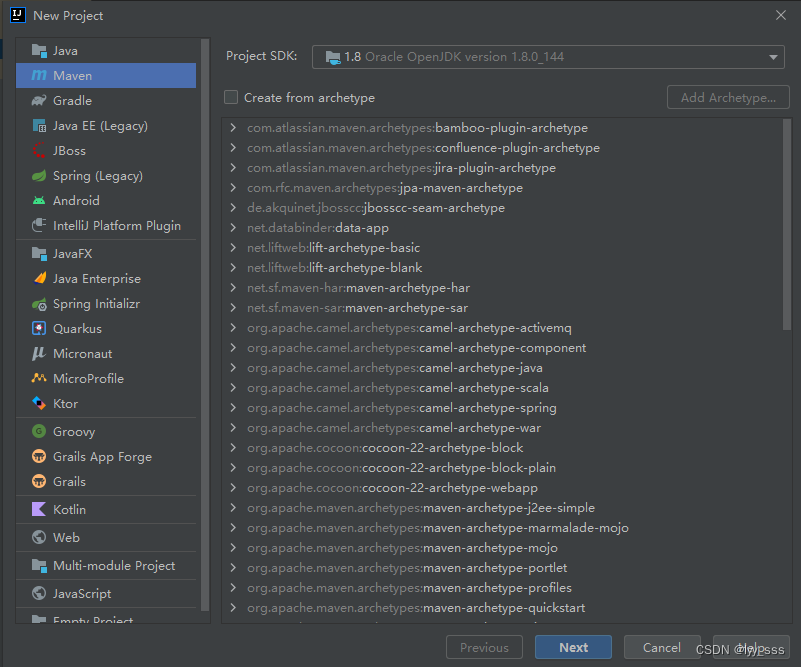Expand confluence-plugin-archetype node
Image resolution: width=801 pixels, height=667 pixels.
tap(233, 148)
